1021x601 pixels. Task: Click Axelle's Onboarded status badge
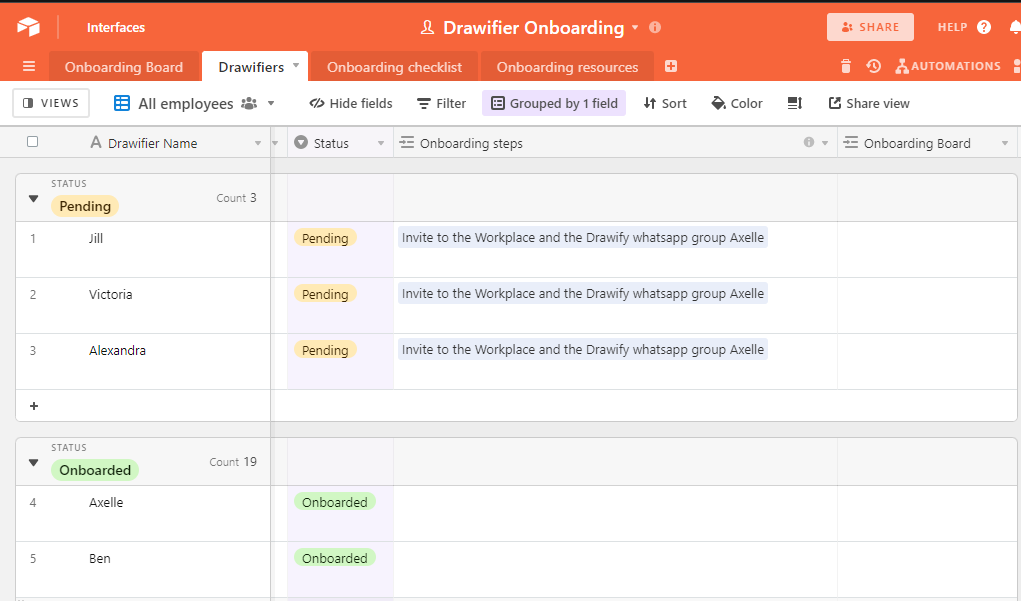[335, 502]
